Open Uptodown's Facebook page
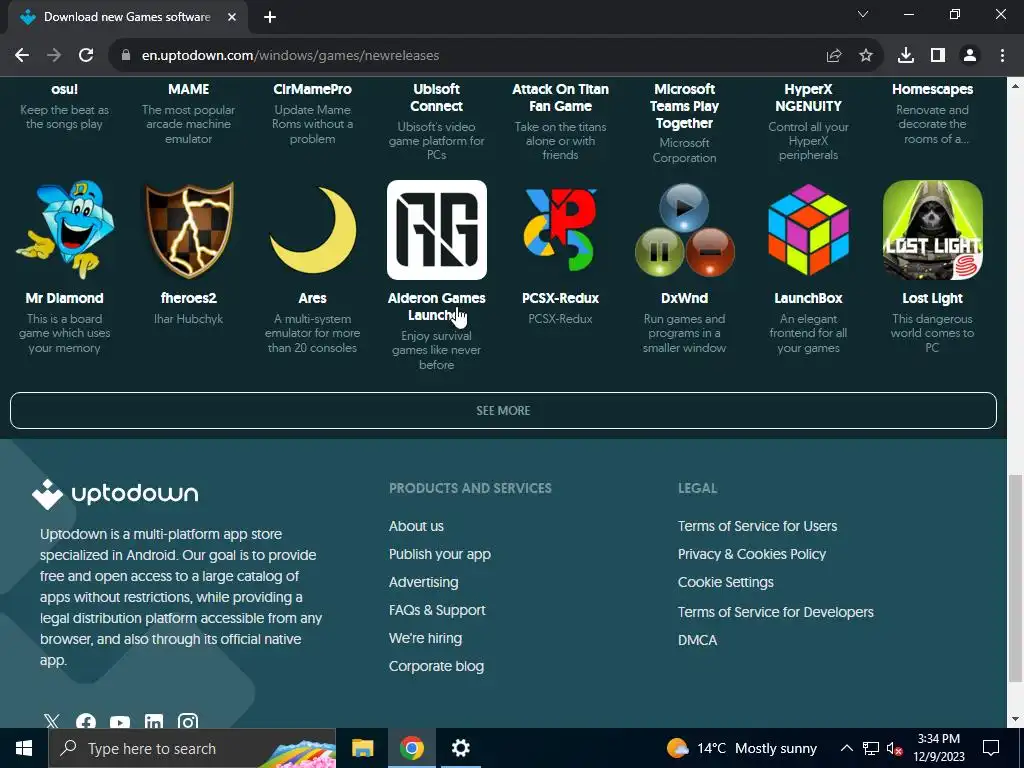The image size is (1024, 768). click(x=86, y=722)
